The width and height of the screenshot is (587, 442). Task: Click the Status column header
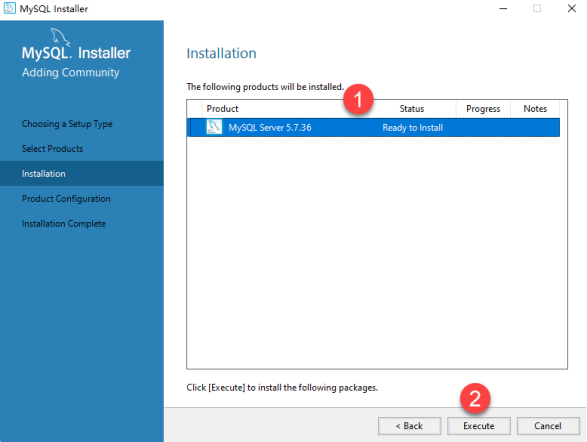pyautogui.click(x=411, y=109)
